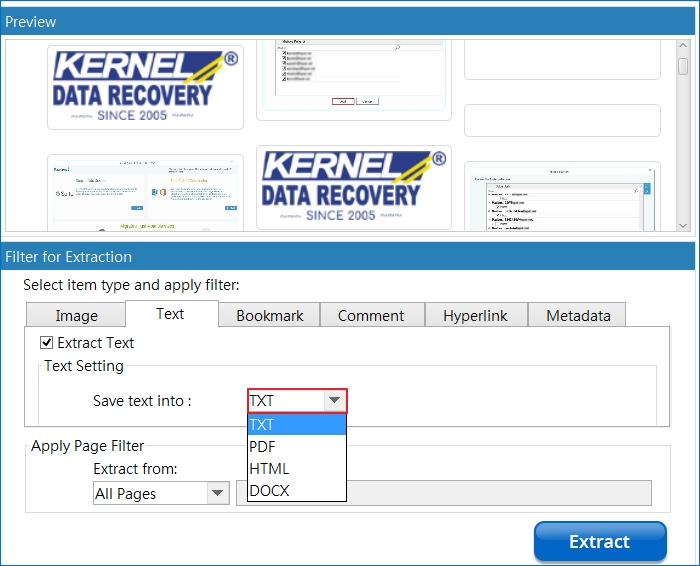Click the Extract button
700x566 pixels.
pos(600,541)
